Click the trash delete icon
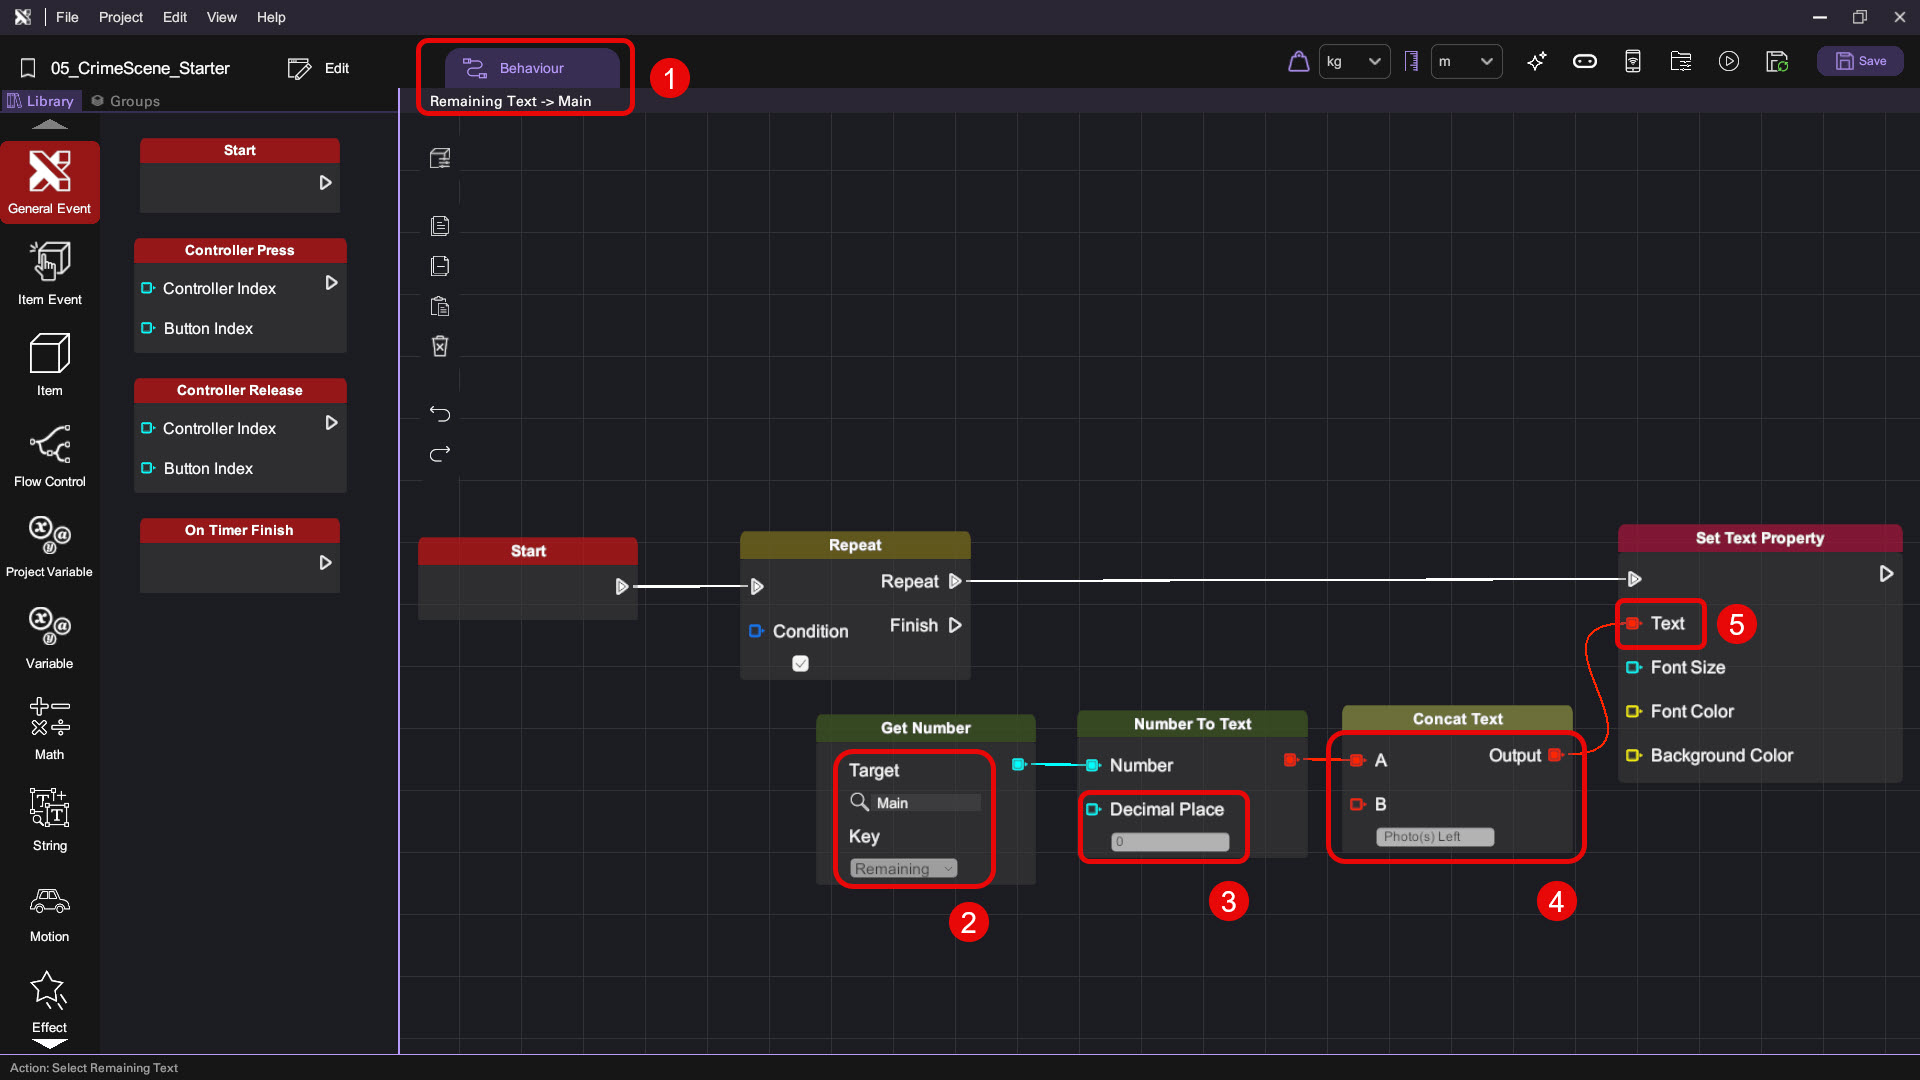This screenshot has width=1920, height=1080. (x=440, y=346)
